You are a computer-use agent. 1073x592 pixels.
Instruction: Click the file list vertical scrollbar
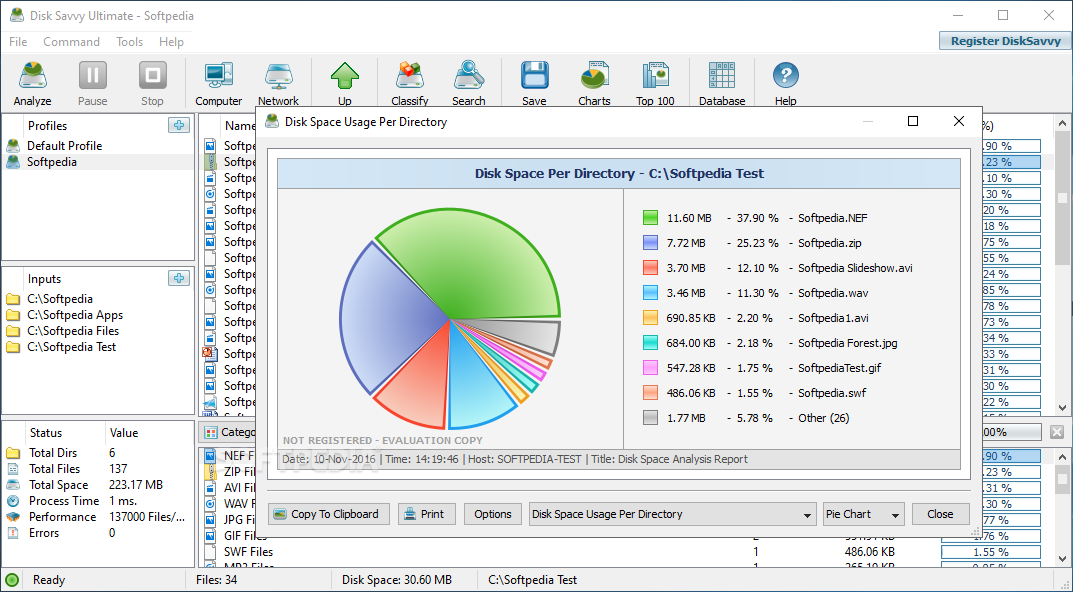pyautogui.click(x=1062, y=265)
